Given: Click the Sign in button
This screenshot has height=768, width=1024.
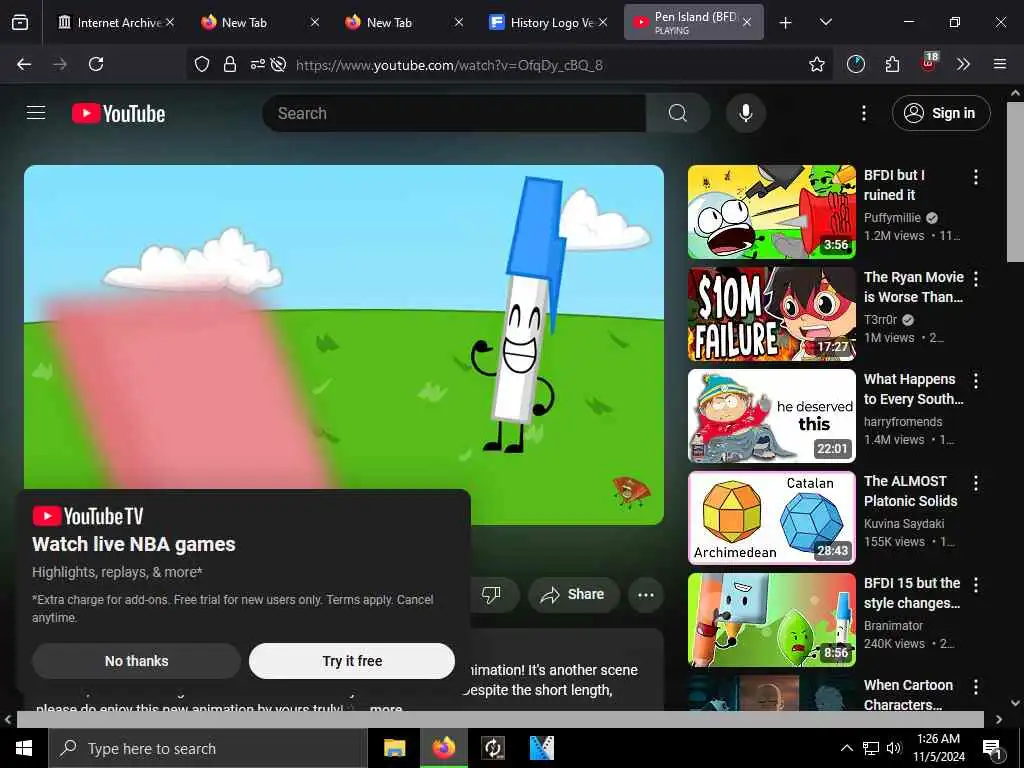Looking at the screenshot, I should 941,113.
